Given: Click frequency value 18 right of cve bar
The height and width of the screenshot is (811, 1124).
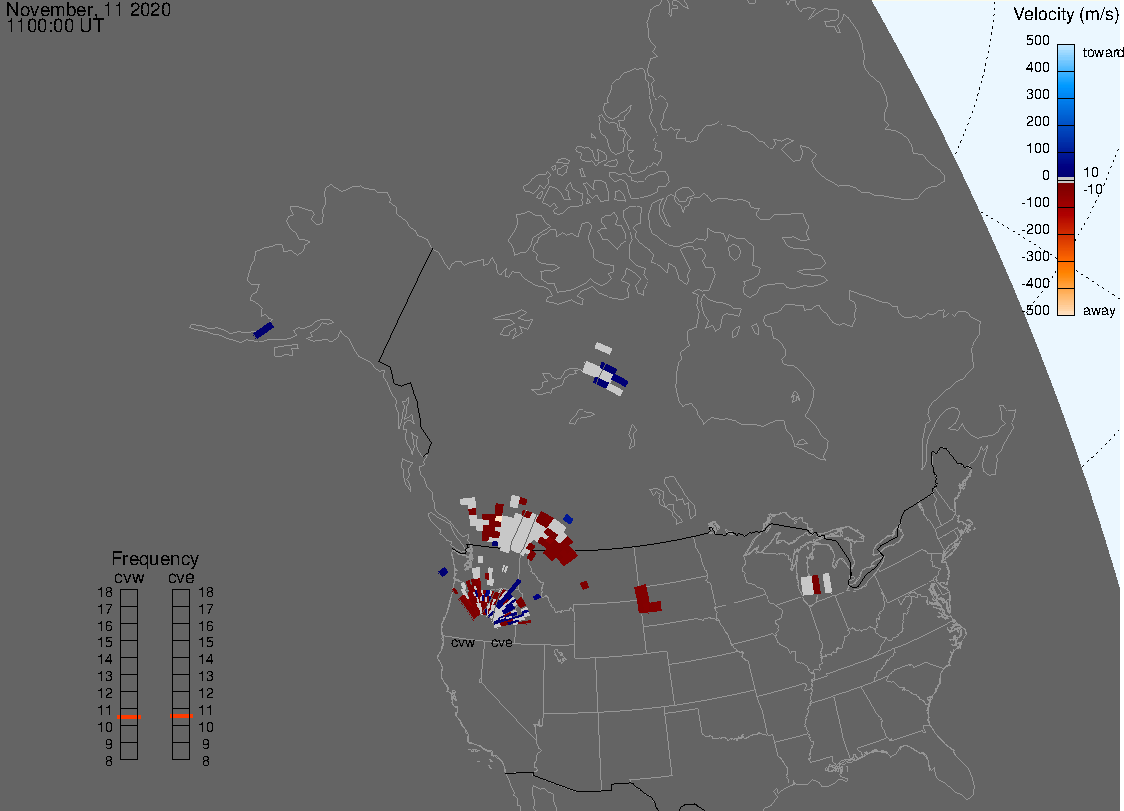Looking at the screenshot, I should point(206,592).
